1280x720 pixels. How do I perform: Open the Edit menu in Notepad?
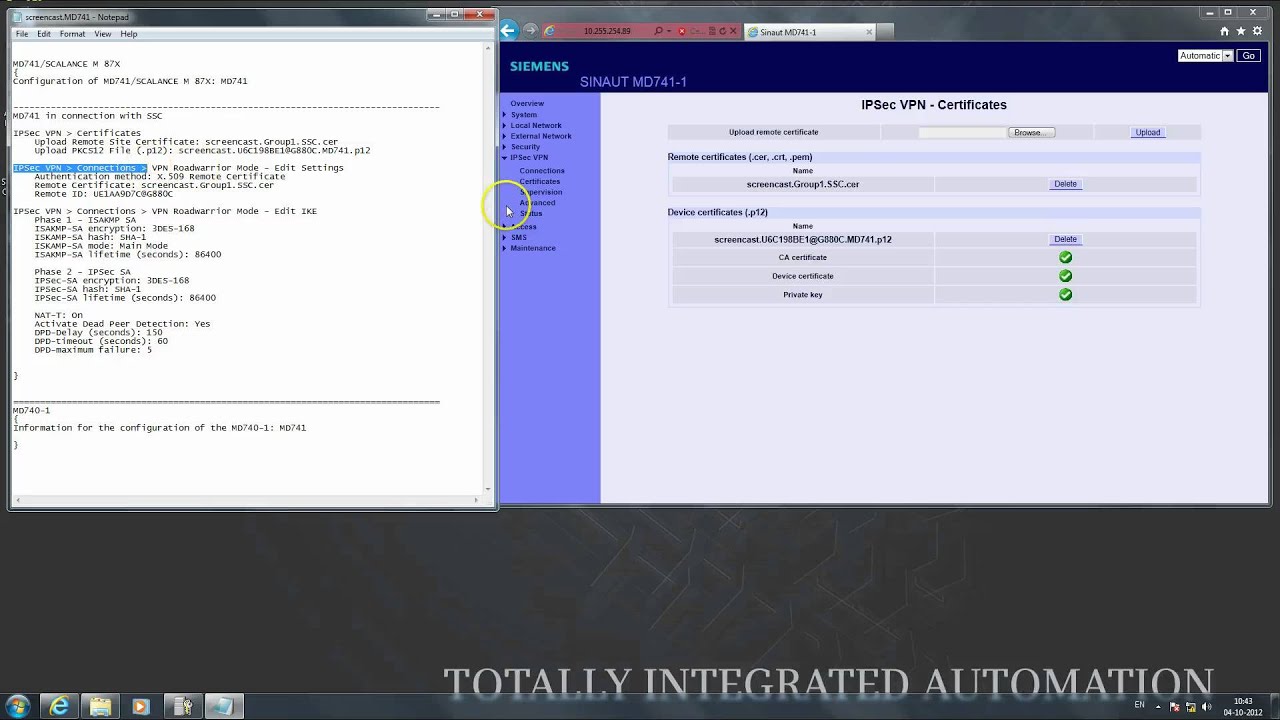coord(44,34)
